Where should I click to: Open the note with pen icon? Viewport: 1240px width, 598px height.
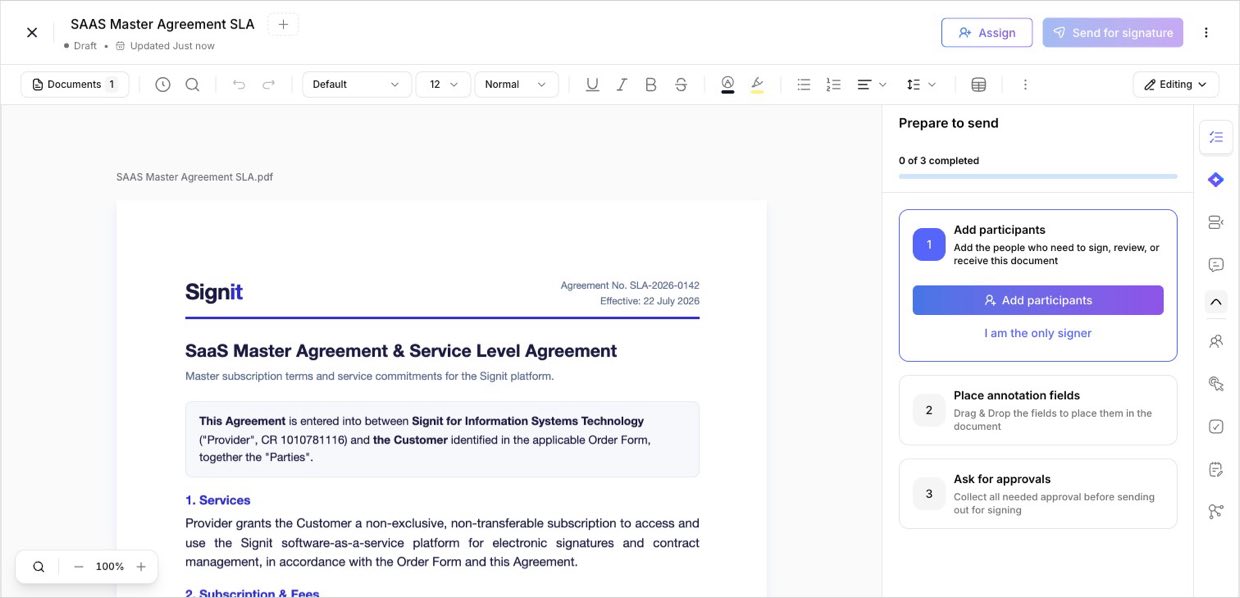pyautogui.click(x=1216, y=469)
